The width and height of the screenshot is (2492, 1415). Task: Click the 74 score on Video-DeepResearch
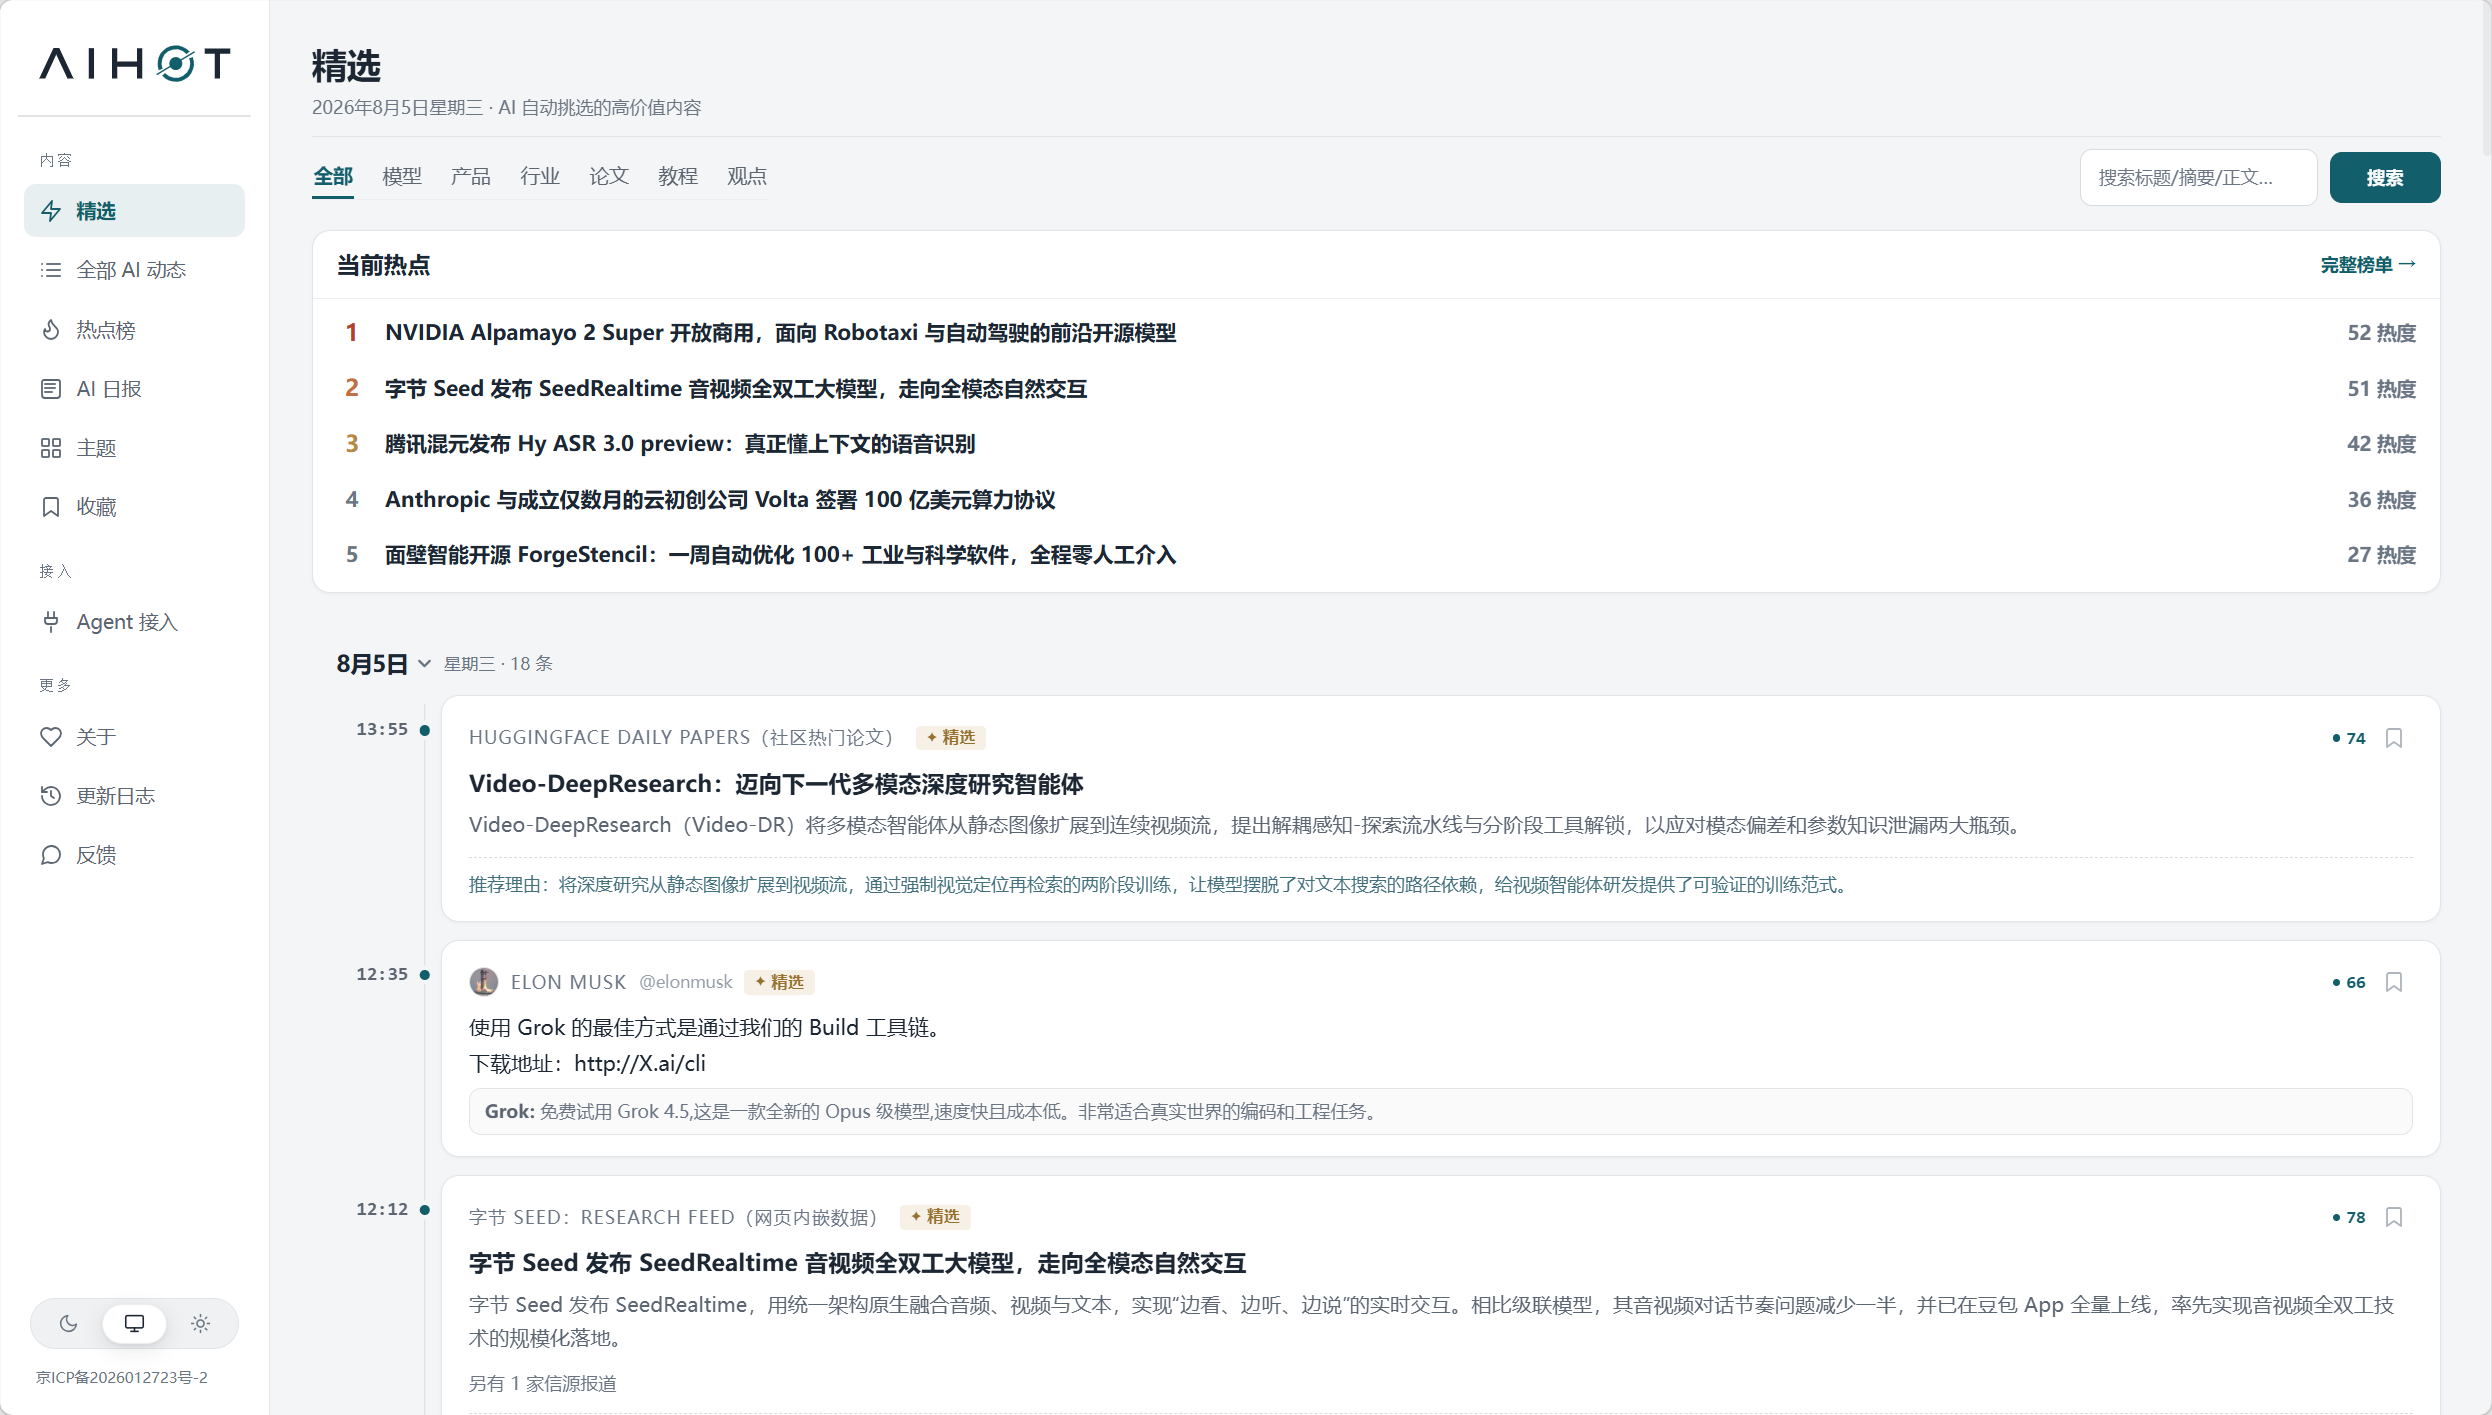pyautogui.click(x=2349, y=738)
